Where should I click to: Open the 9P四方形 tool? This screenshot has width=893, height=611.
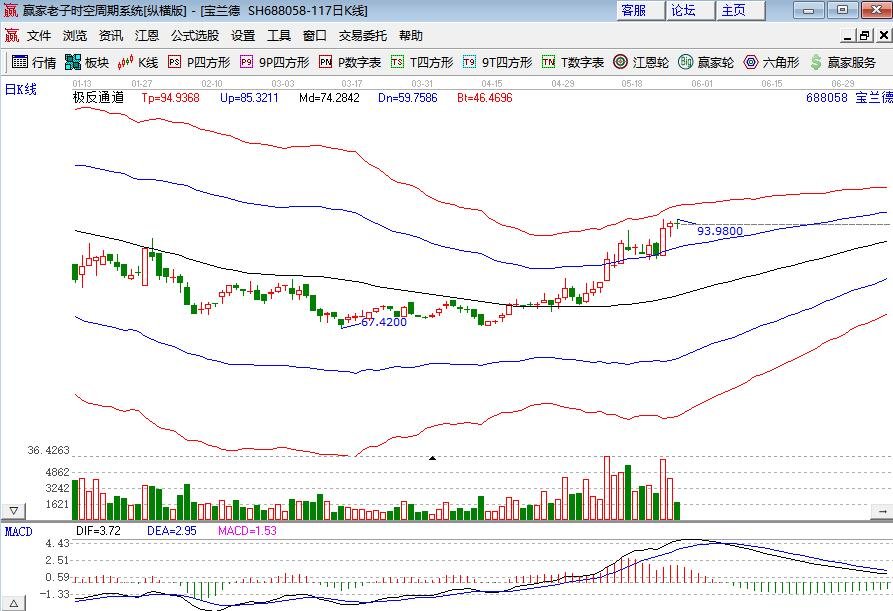click(275, 62)
